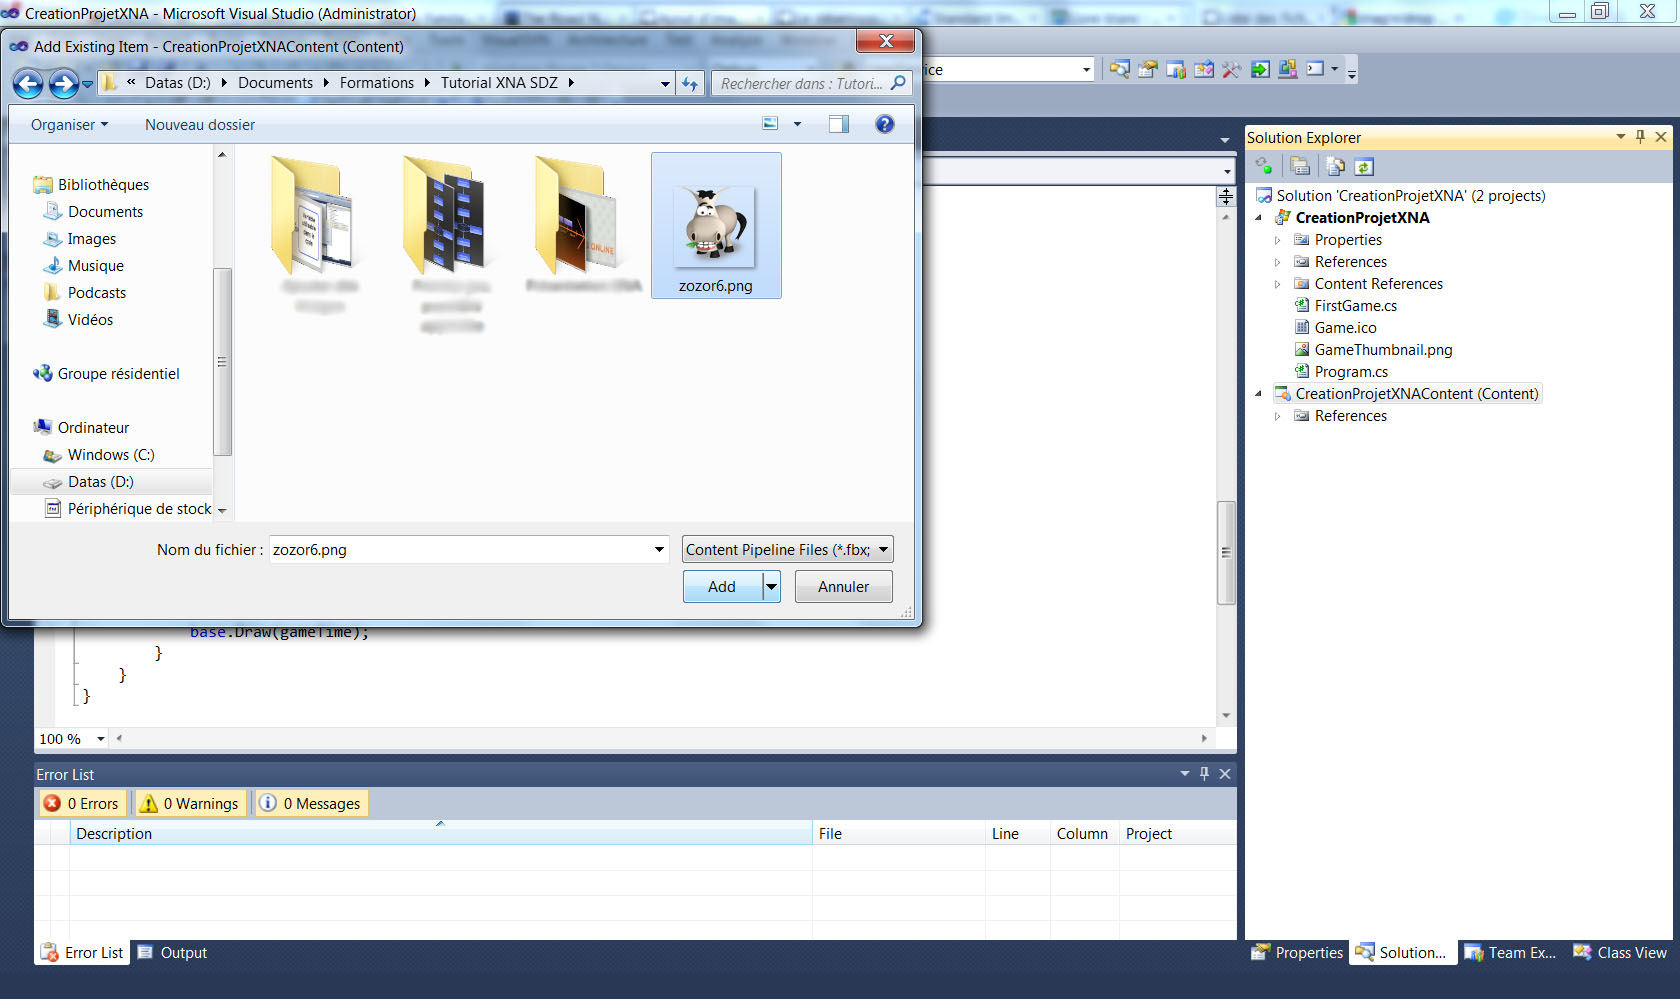Open the Extension Manager toolbar icon
This screenshot has width=1680, height=999.
click(1288, 69)
